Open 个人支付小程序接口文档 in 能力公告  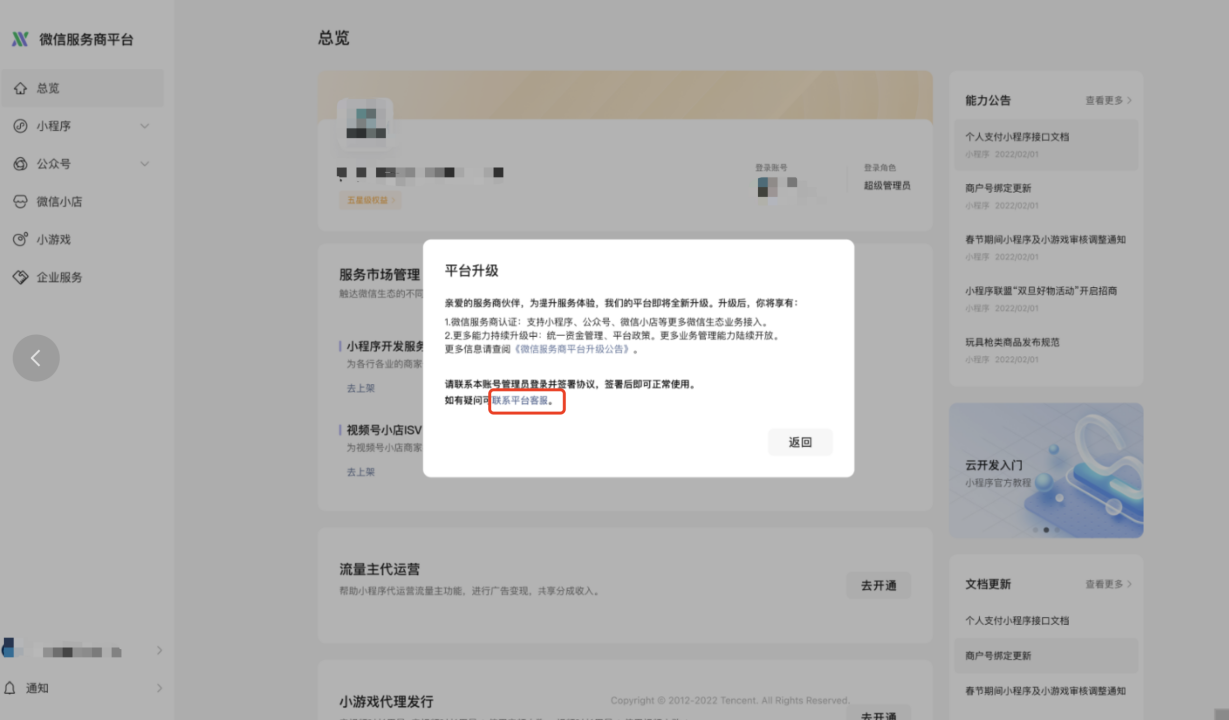[1046, 144]
